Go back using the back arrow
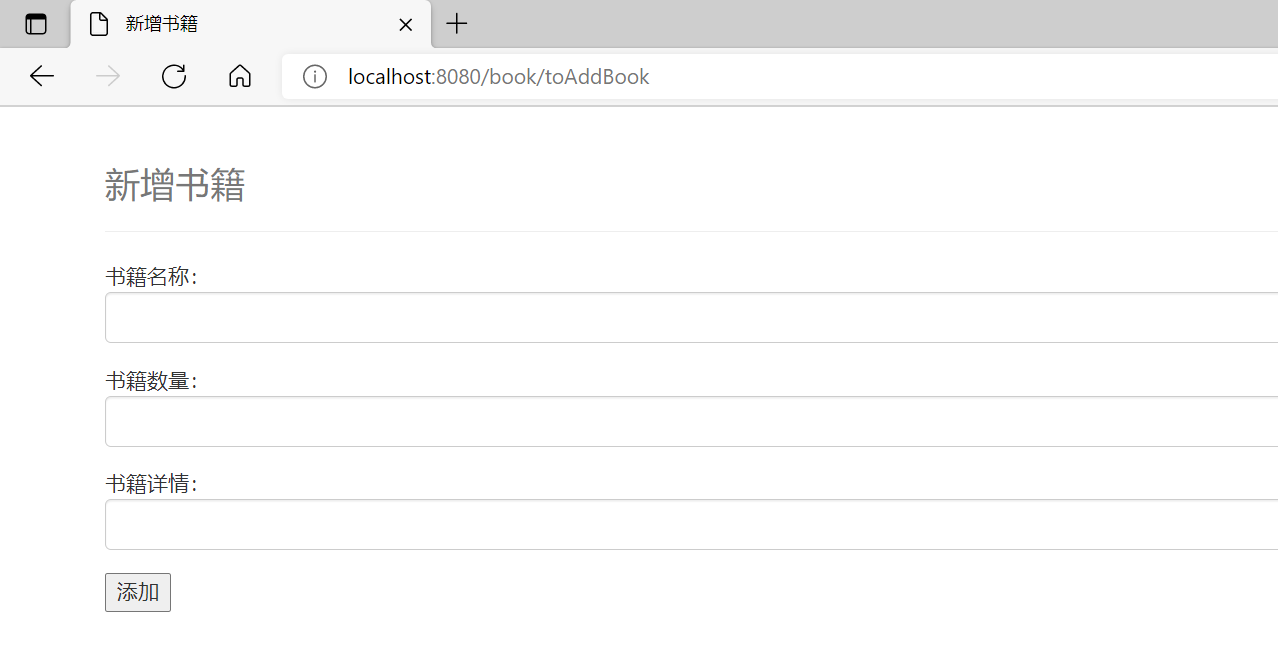Image resolution: width=1278 pixels, height=651 pixels. (42, 76)
